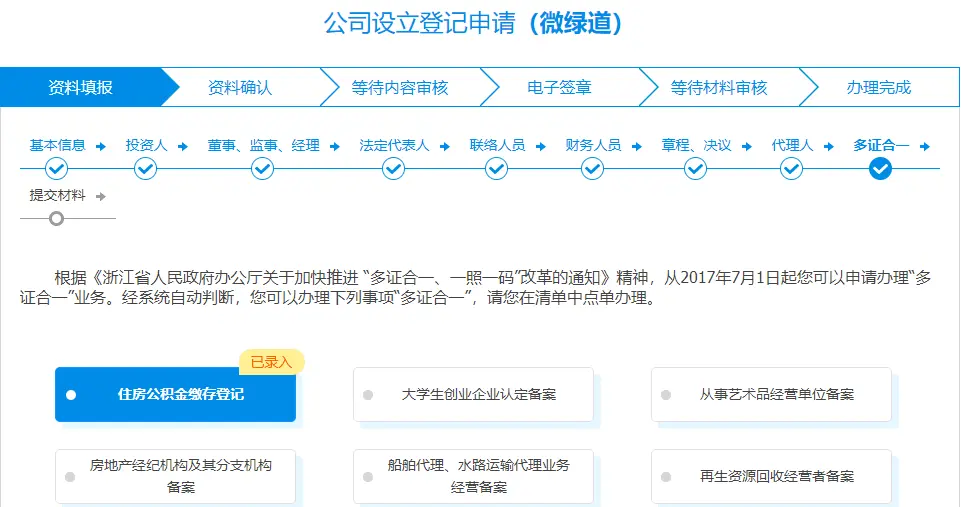
Task: Click the arrow icon next to 联络人员
Action: (x=541, y=147)
